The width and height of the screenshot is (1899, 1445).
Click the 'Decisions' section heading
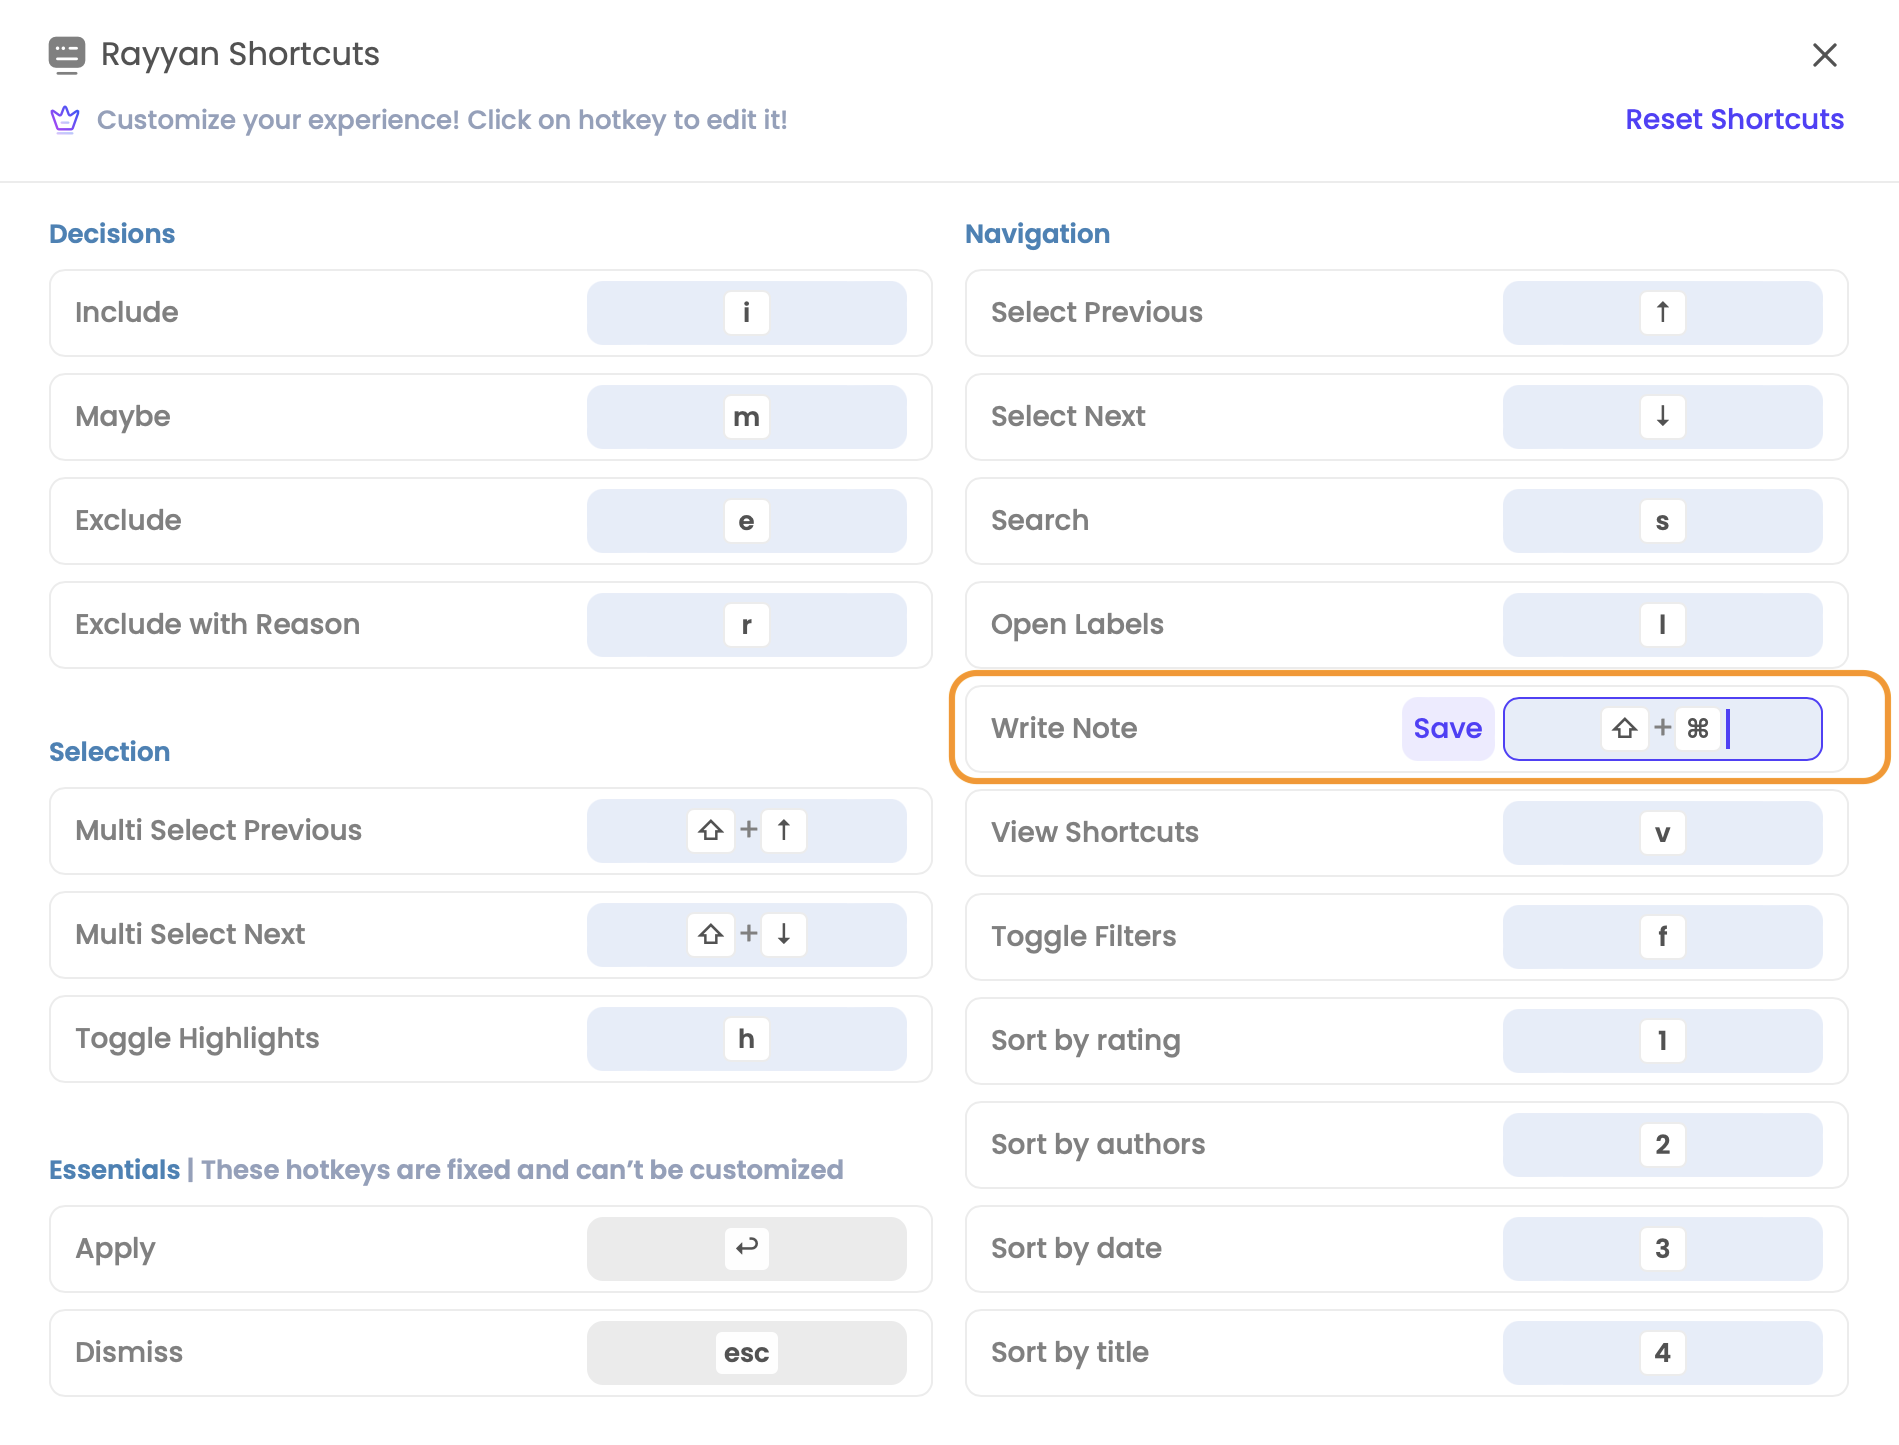tap(112, 233)
